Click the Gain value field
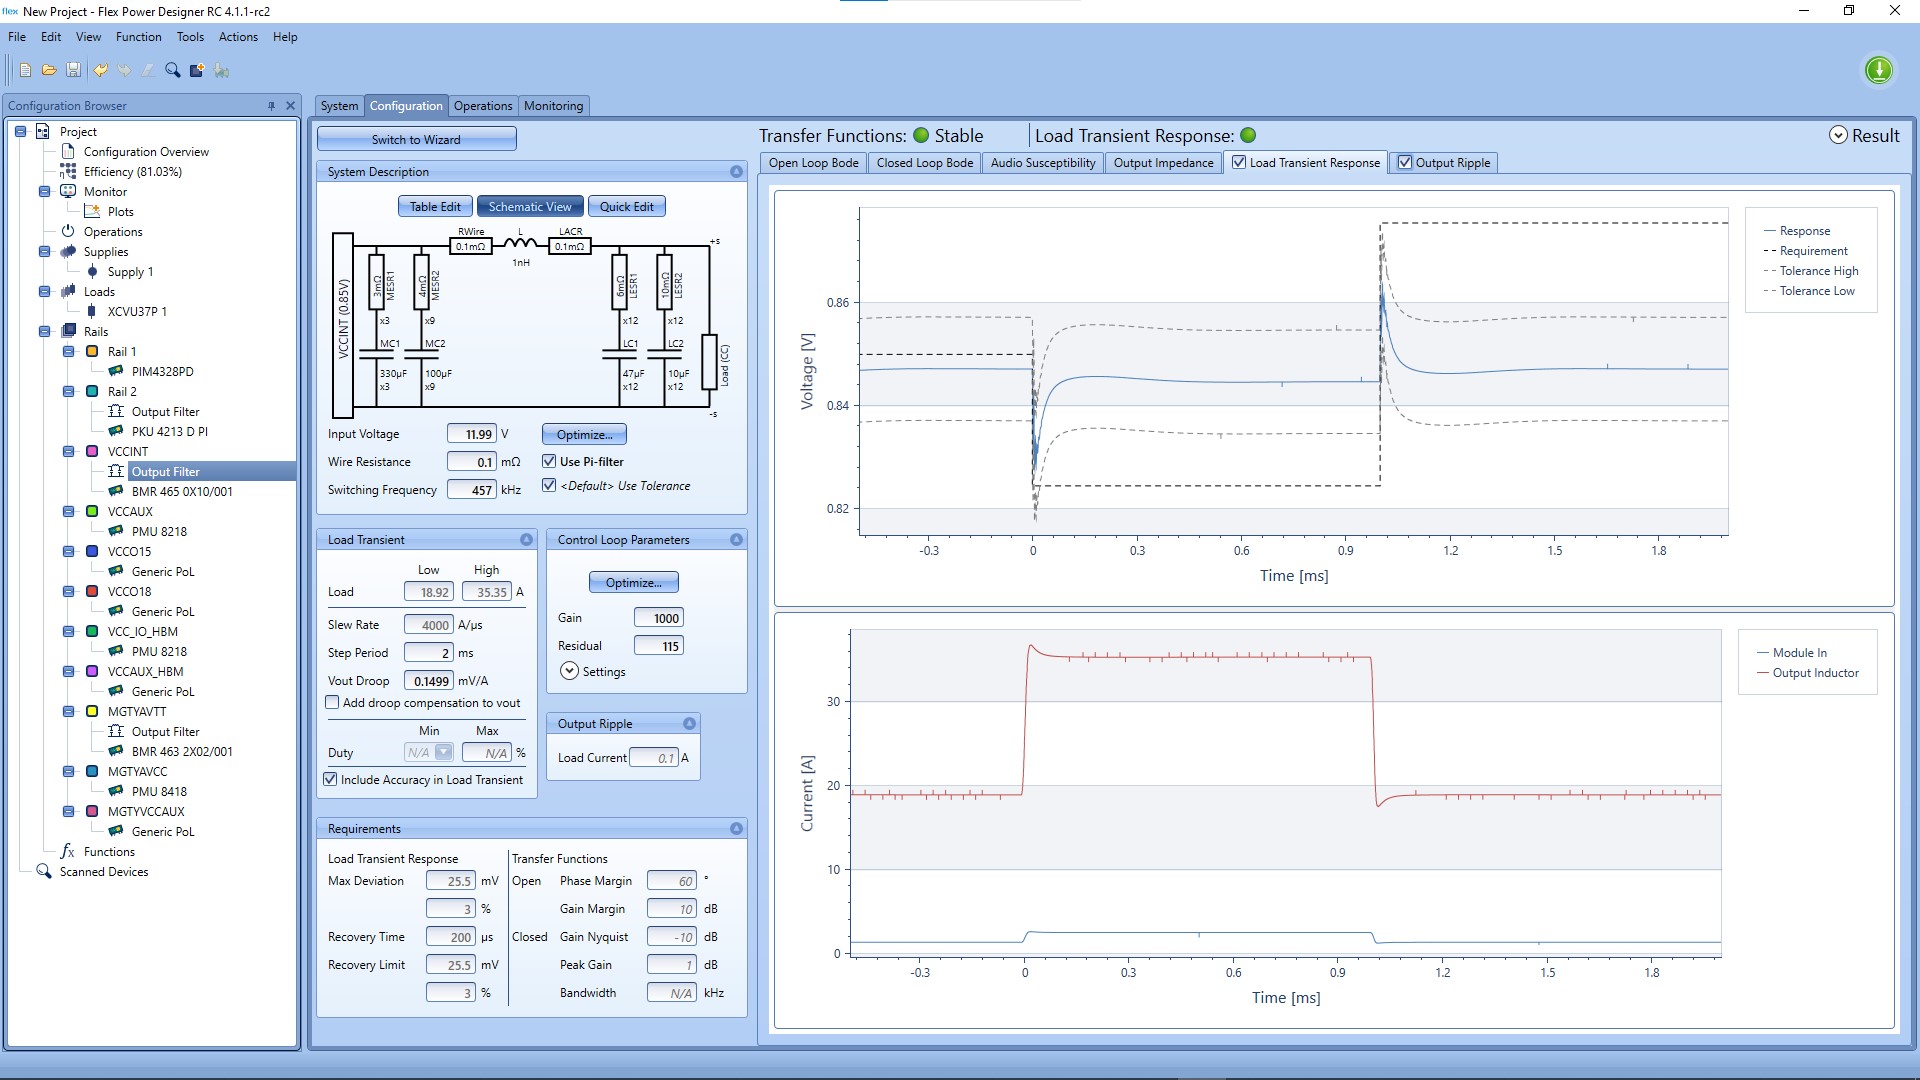1920x1080 pixels. coord(658,618)
